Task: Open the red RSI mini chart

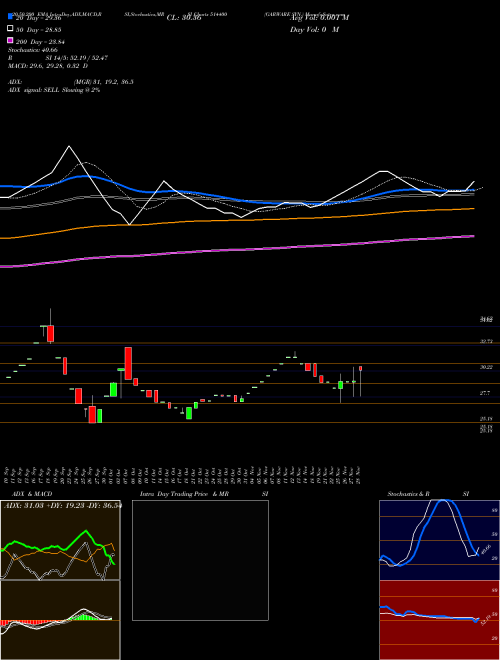Action: coord(440,620)
